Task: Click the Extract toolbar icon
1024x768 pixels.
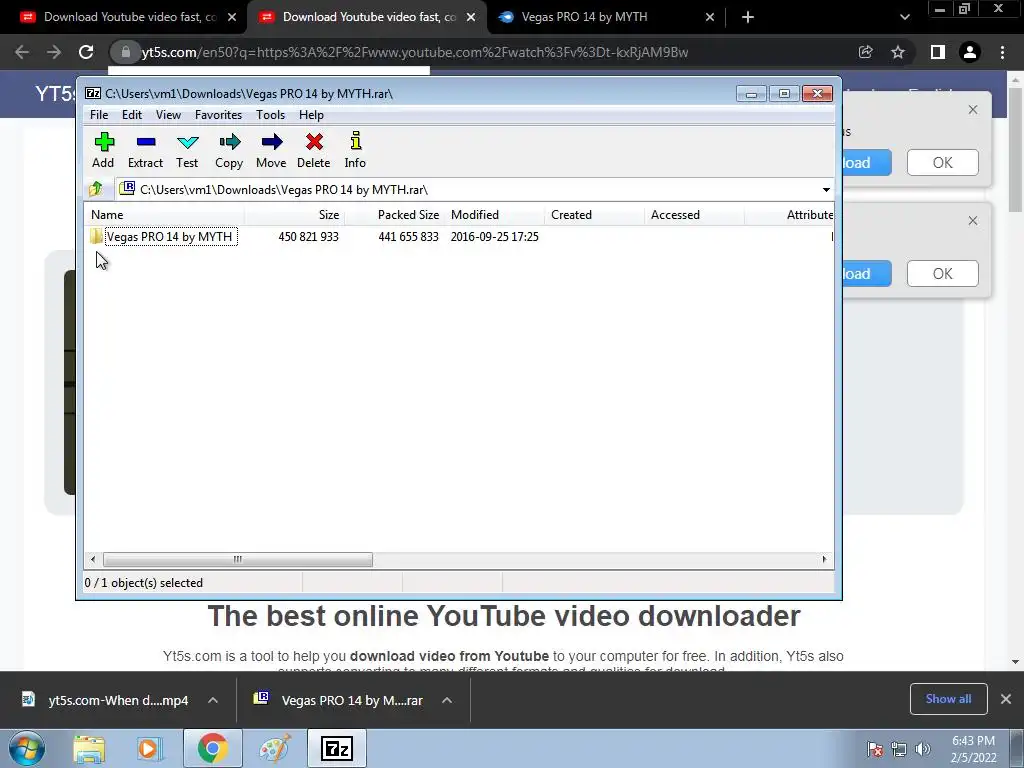Action: point(145,150)
